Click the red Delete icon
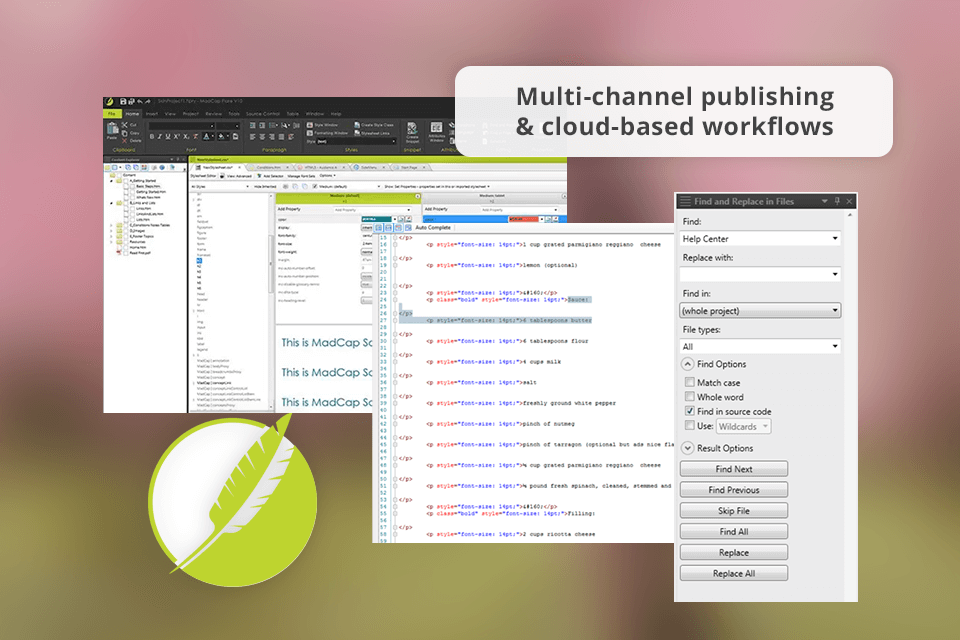This screenshot has height=640, width=960. 124,141
